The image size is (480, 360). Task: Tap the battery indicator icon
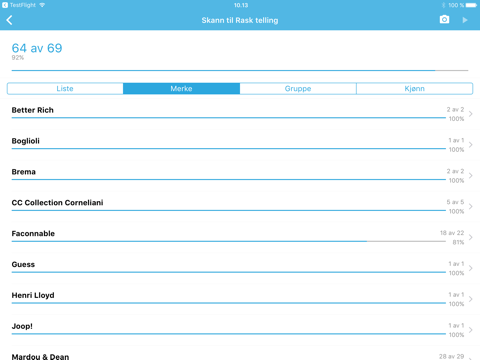471,5
